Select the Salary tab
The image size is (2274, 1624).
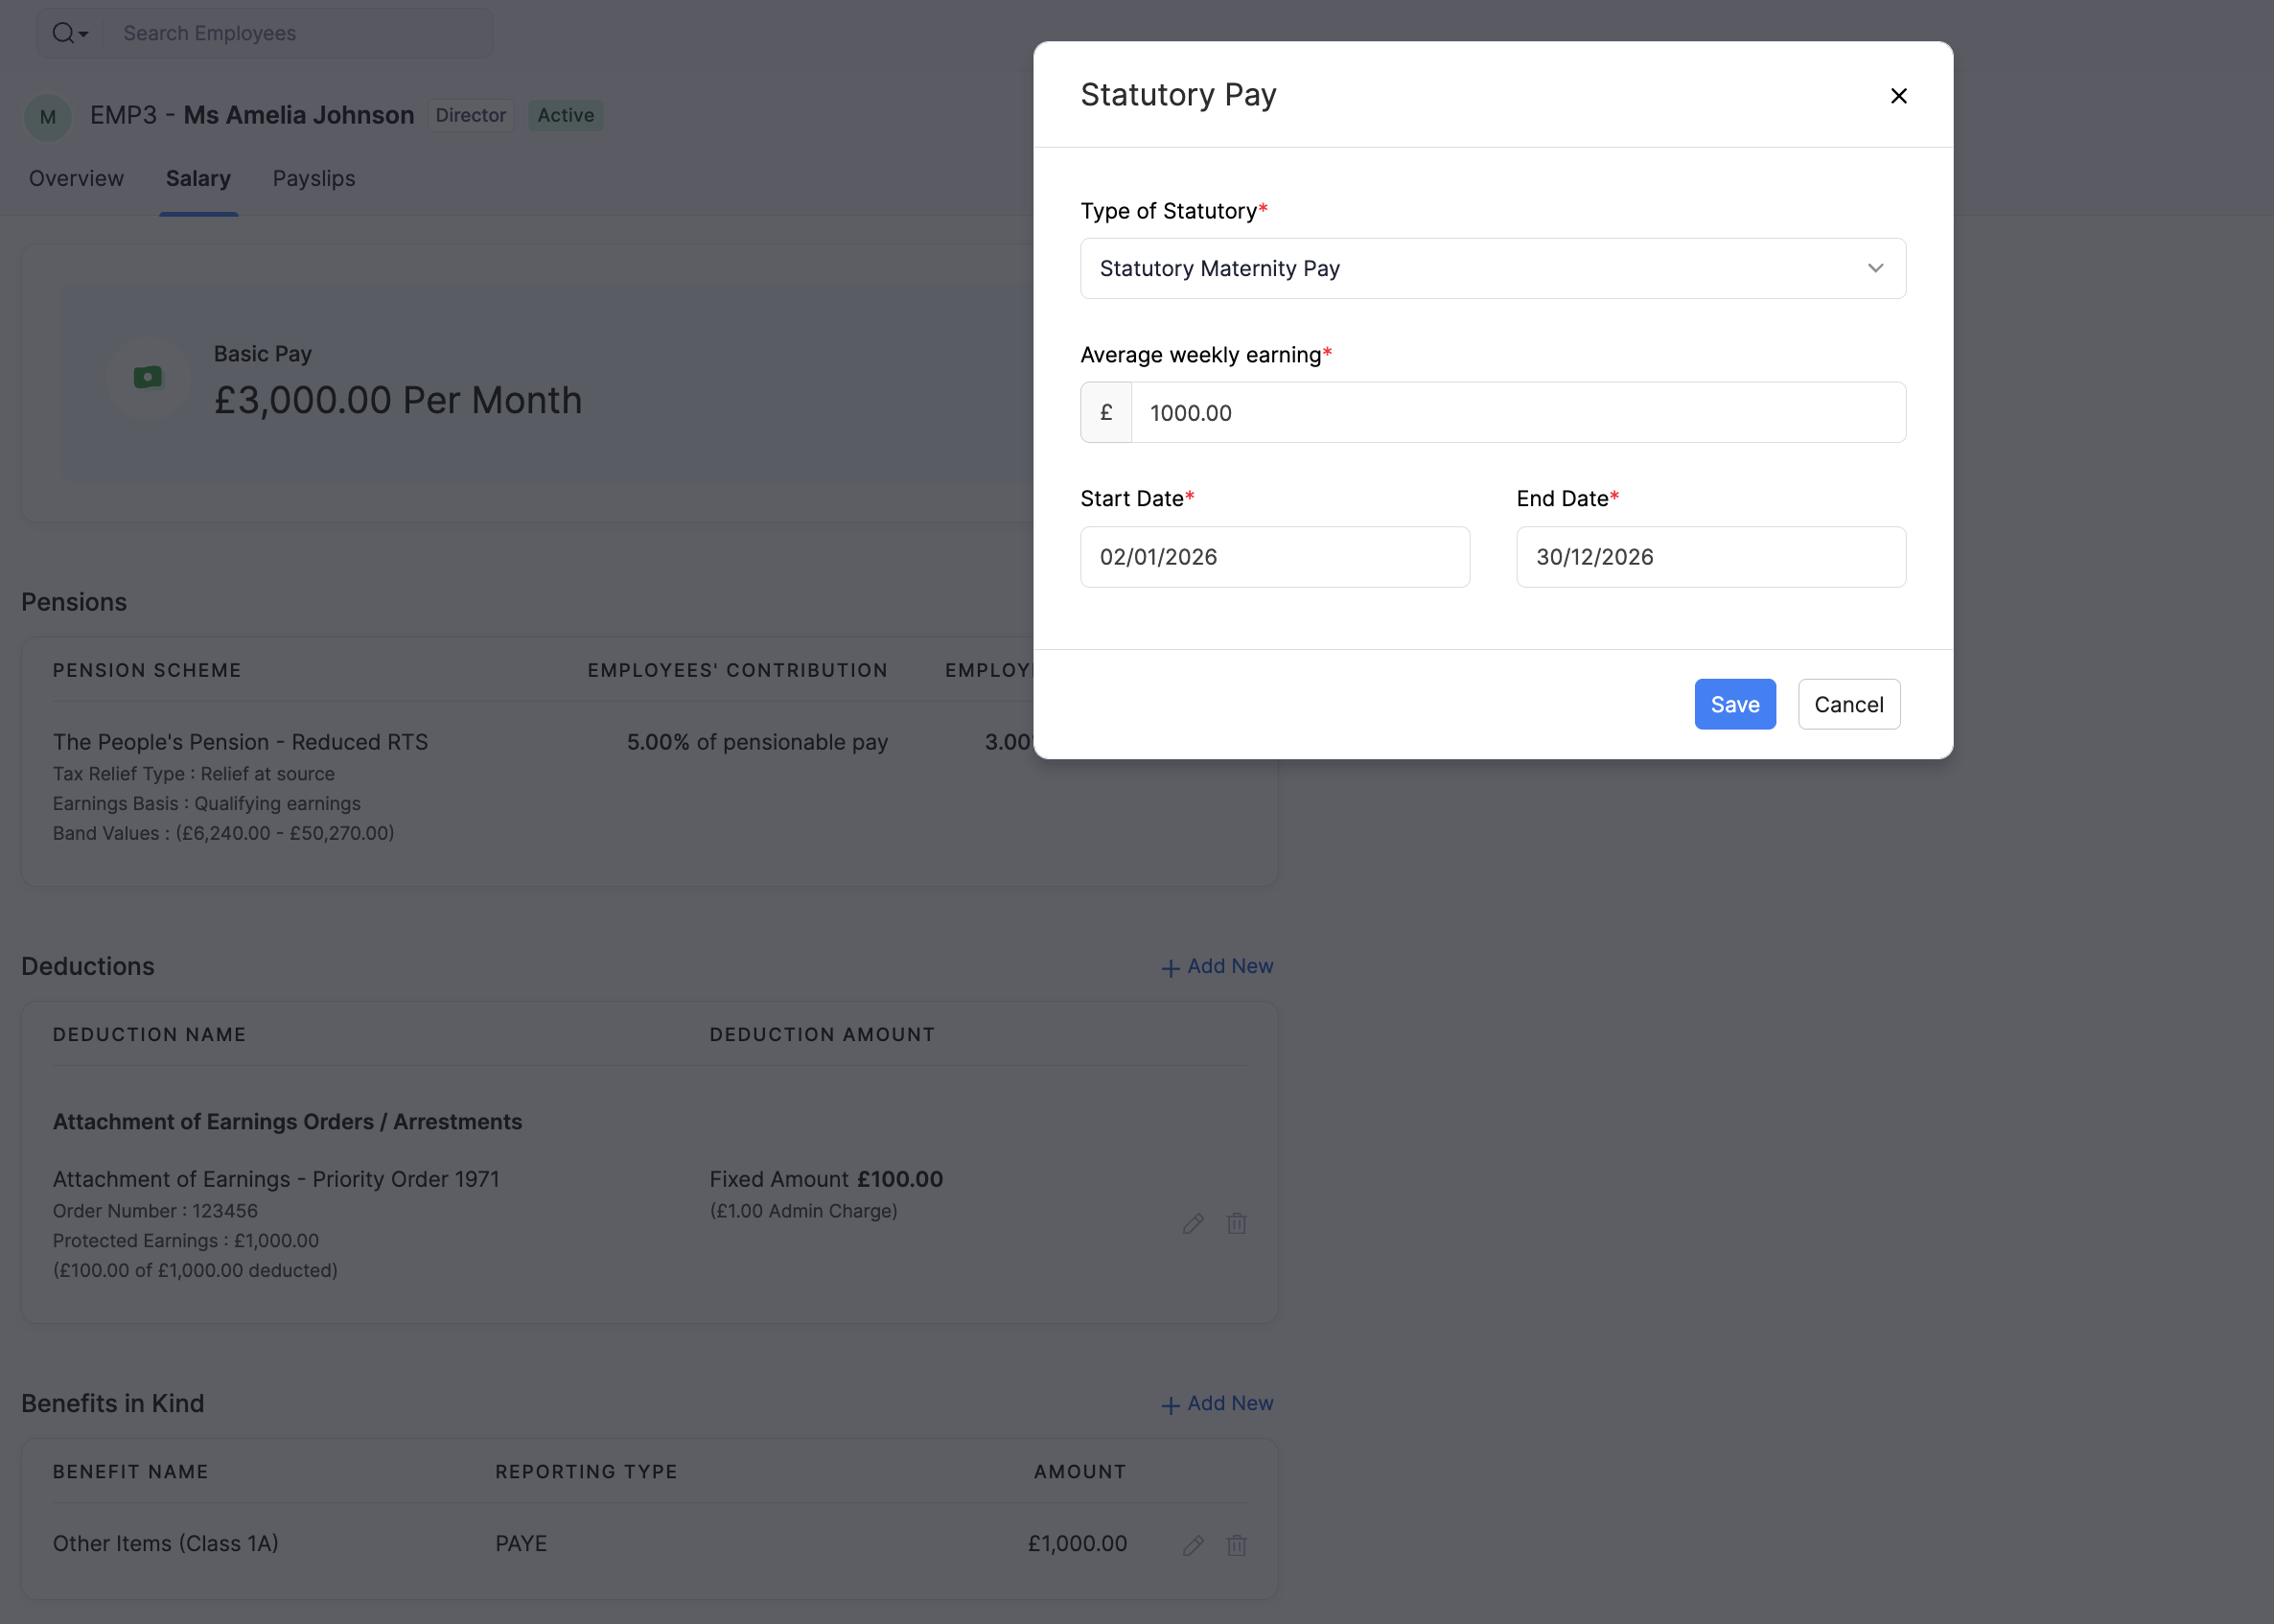(198, 178)
